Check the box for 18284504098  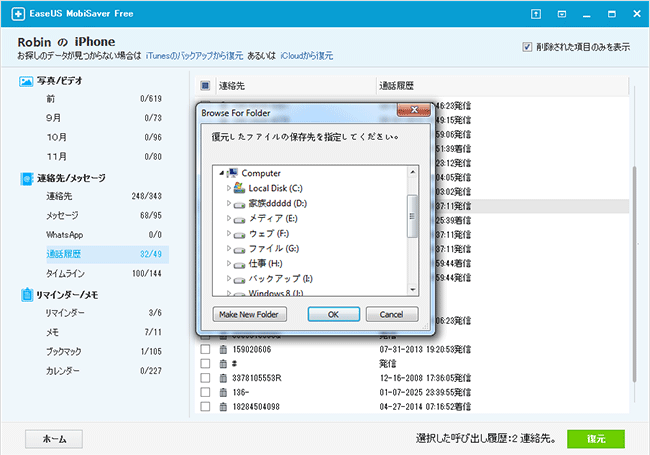[205, 407]
